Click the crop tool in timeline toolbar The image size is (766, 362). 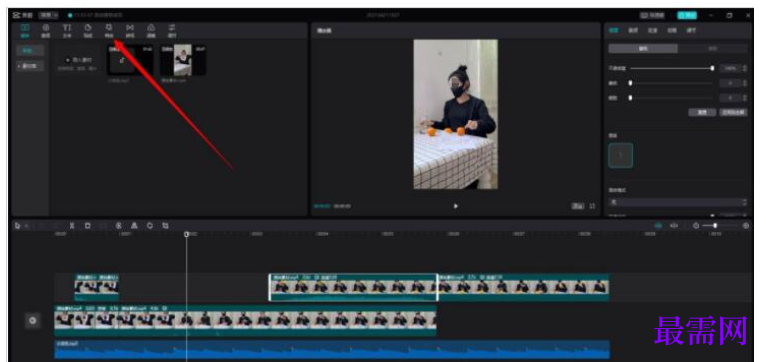coord(165,226)
